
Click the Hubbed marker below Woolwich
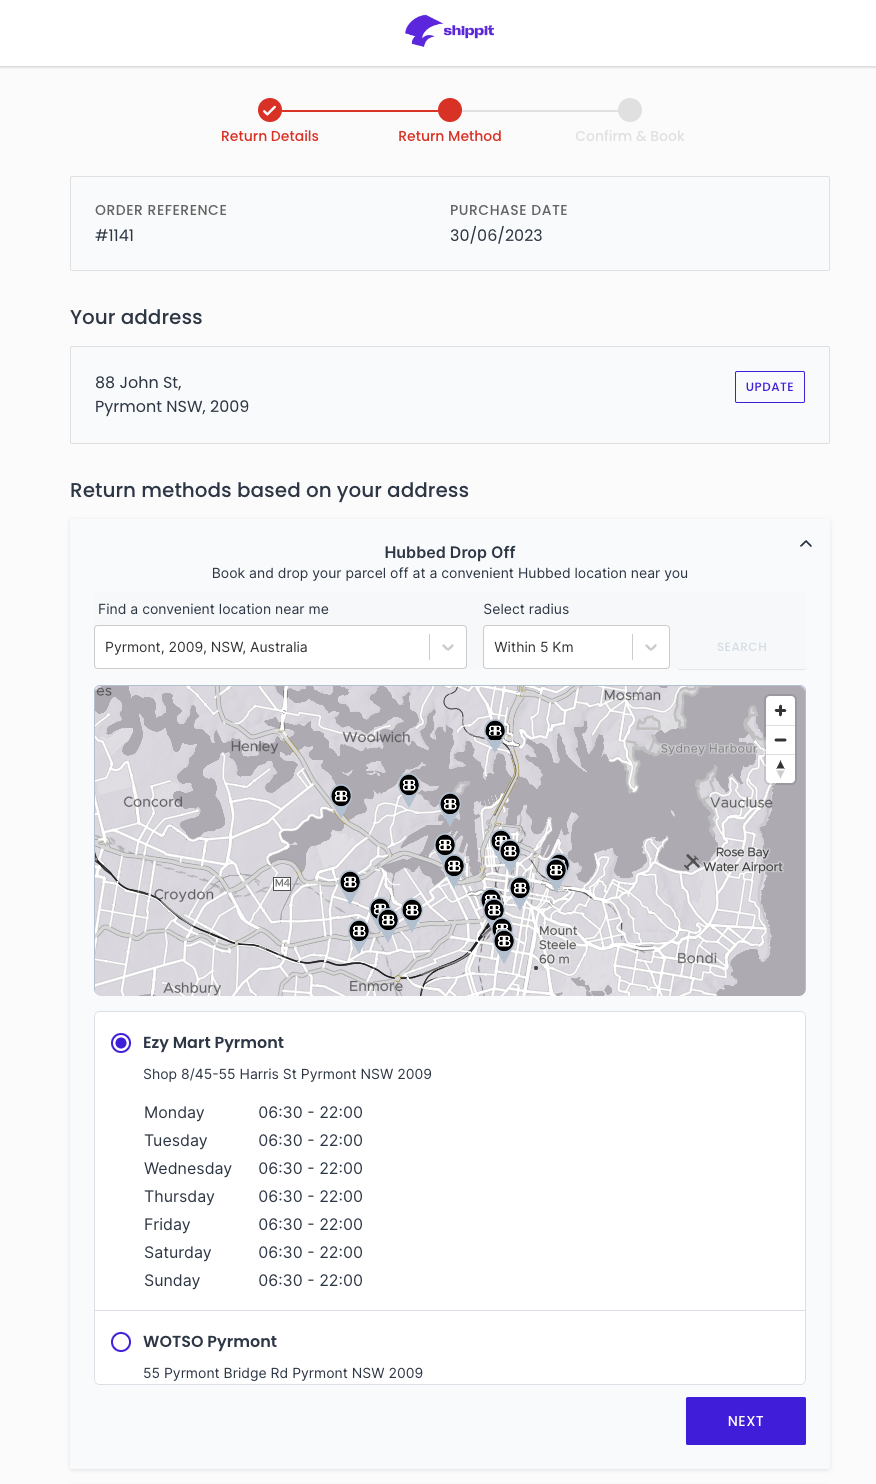coord(409,786)
